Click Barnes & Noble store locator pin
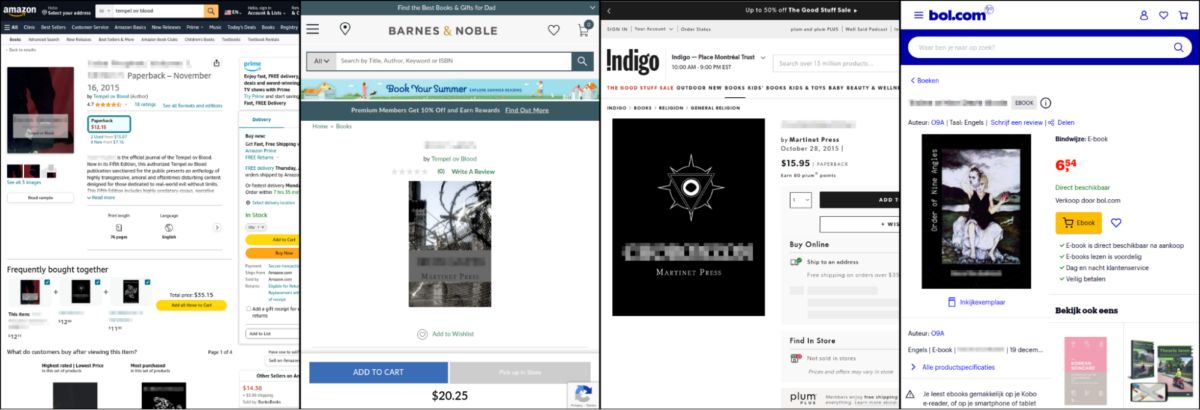Viewport: 1200px width, 410px height. click(x=344, y=29)
